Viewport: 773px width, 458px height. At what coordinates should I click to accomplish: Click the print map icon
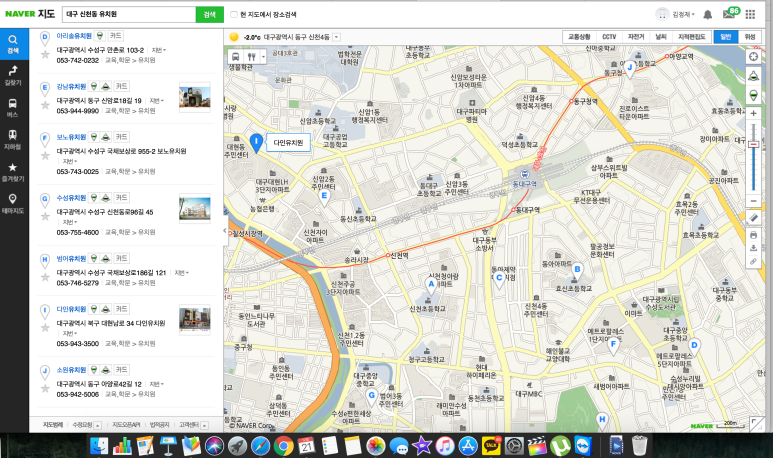pyautogui.click(x=753, y=235)
